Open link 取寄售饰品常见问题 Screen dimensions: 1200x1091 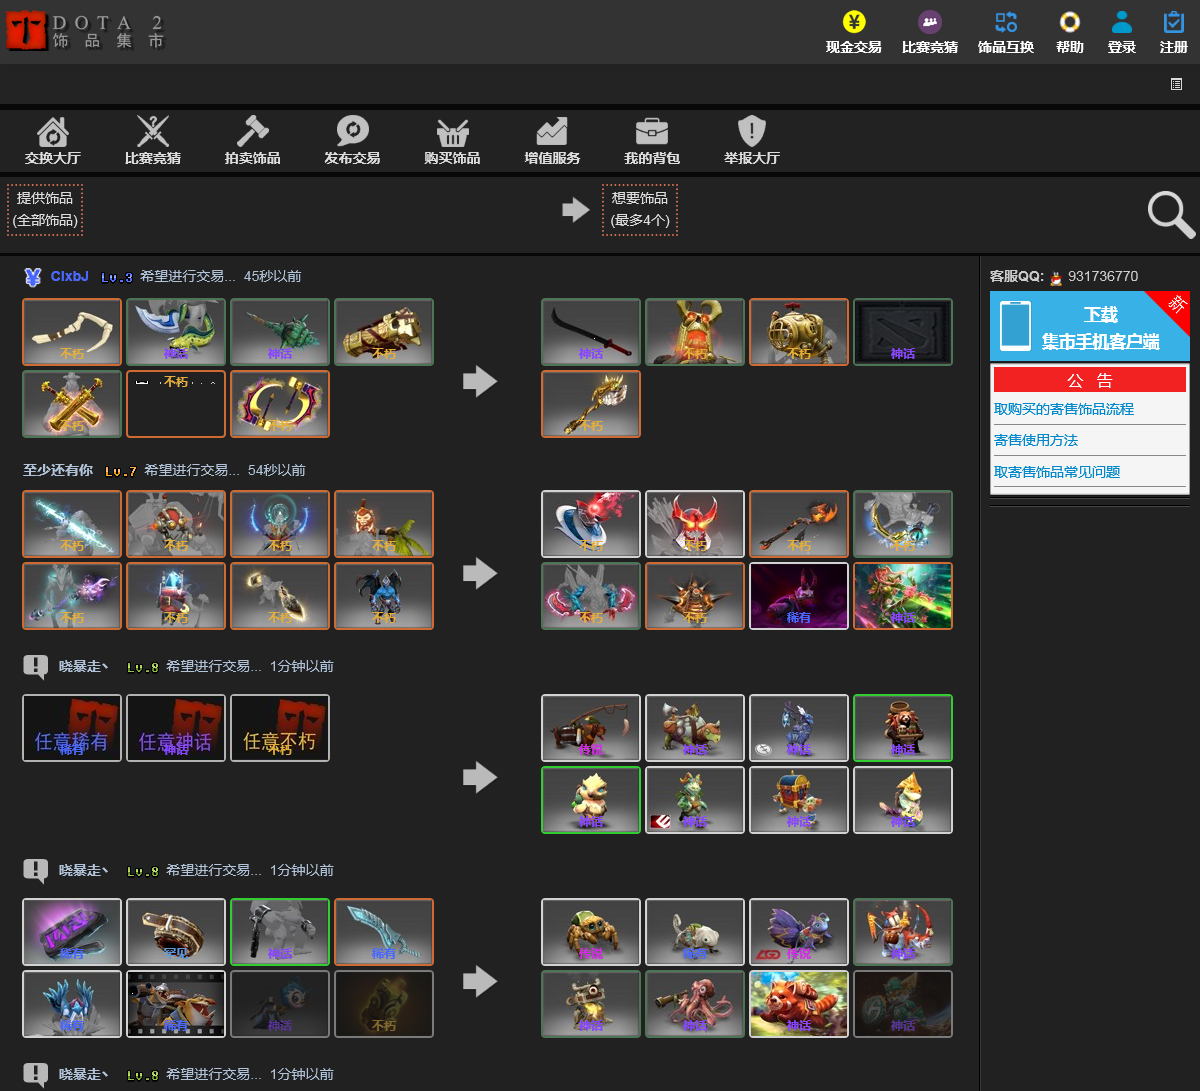pos(1056,472)
